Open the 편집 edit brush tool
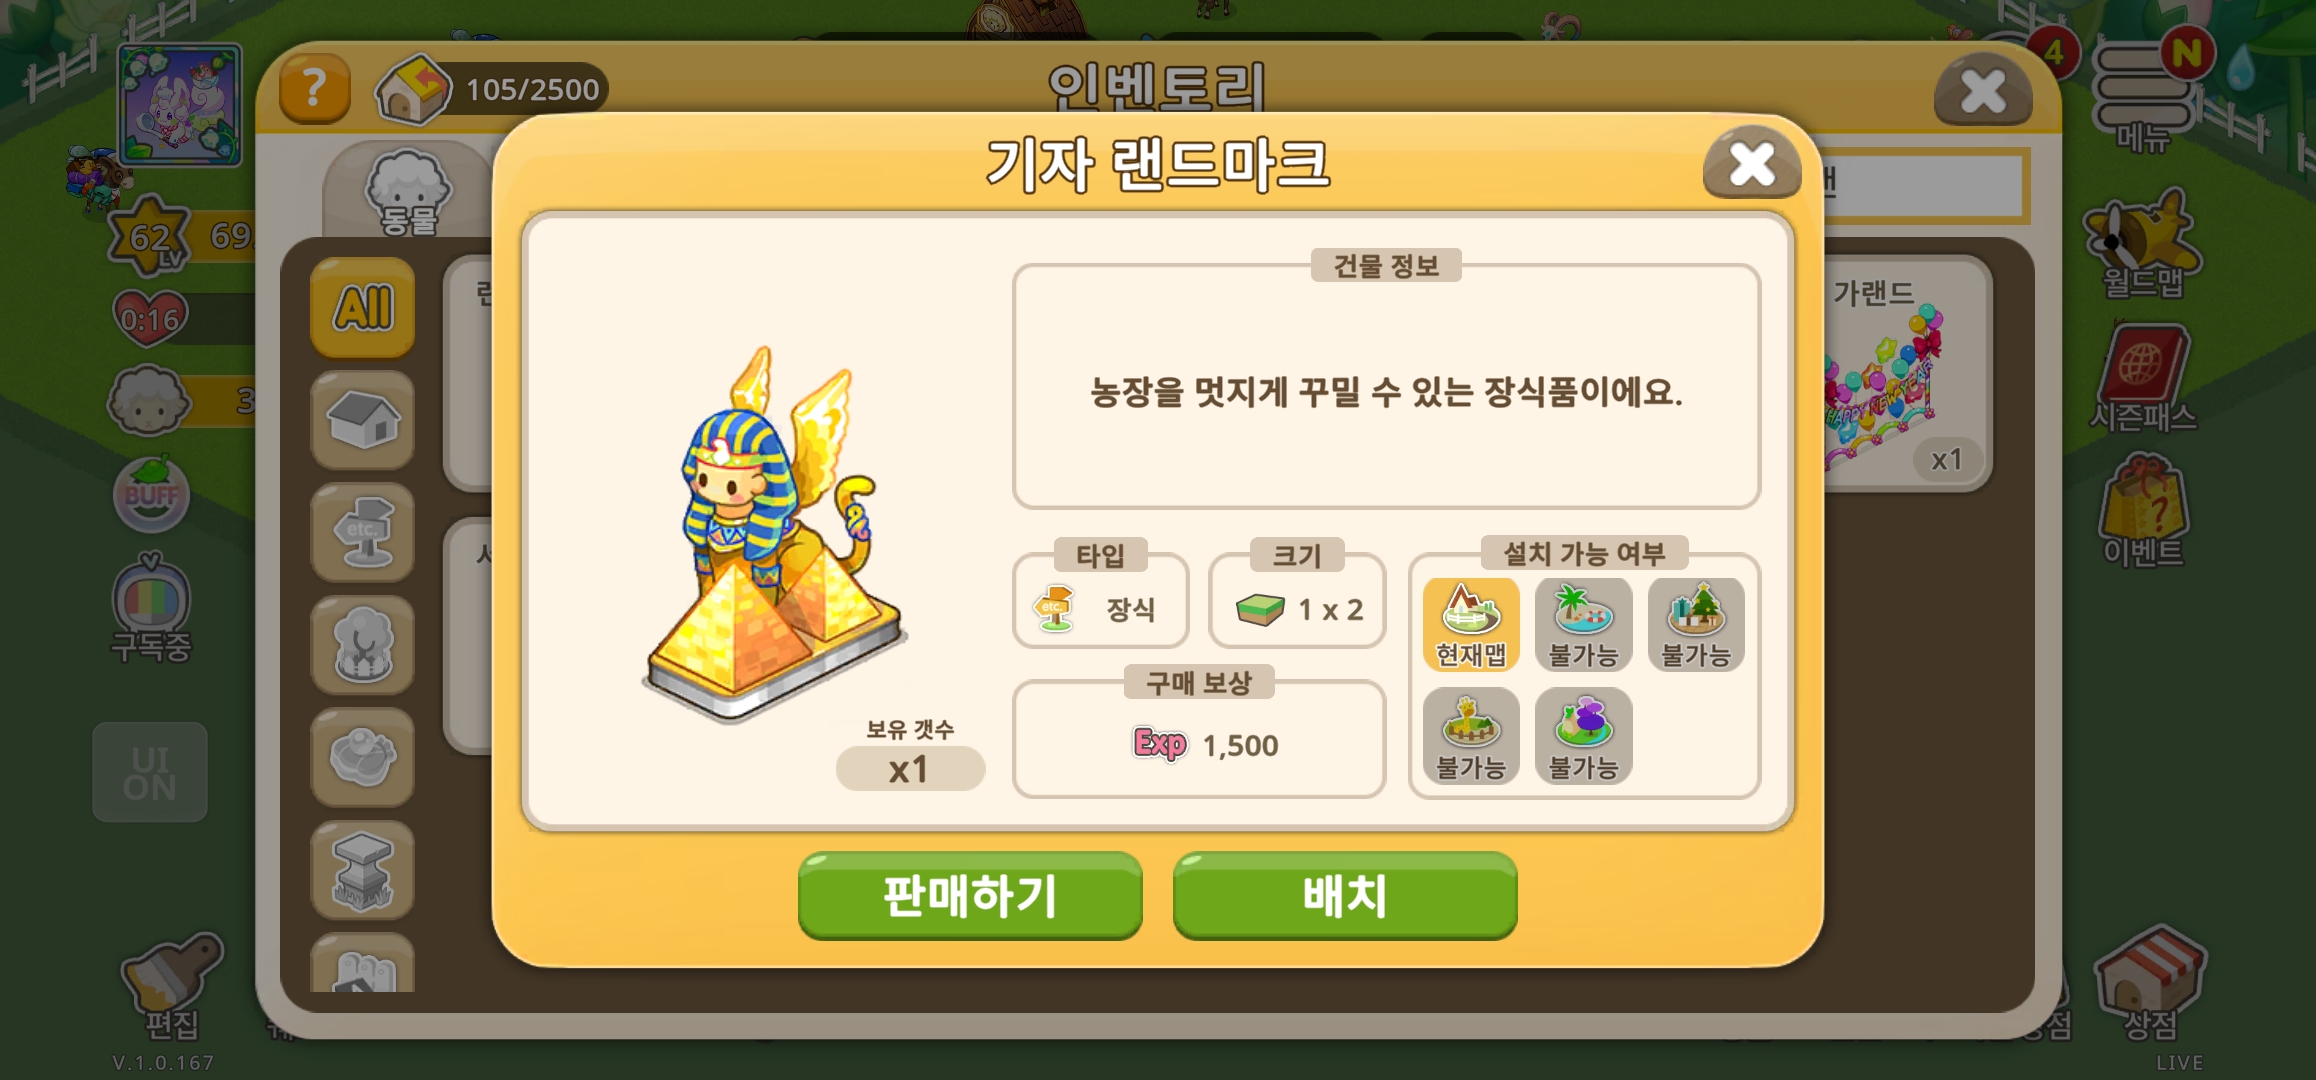This screenshot has width=2316, height=1080. click(x=172, y=985)
